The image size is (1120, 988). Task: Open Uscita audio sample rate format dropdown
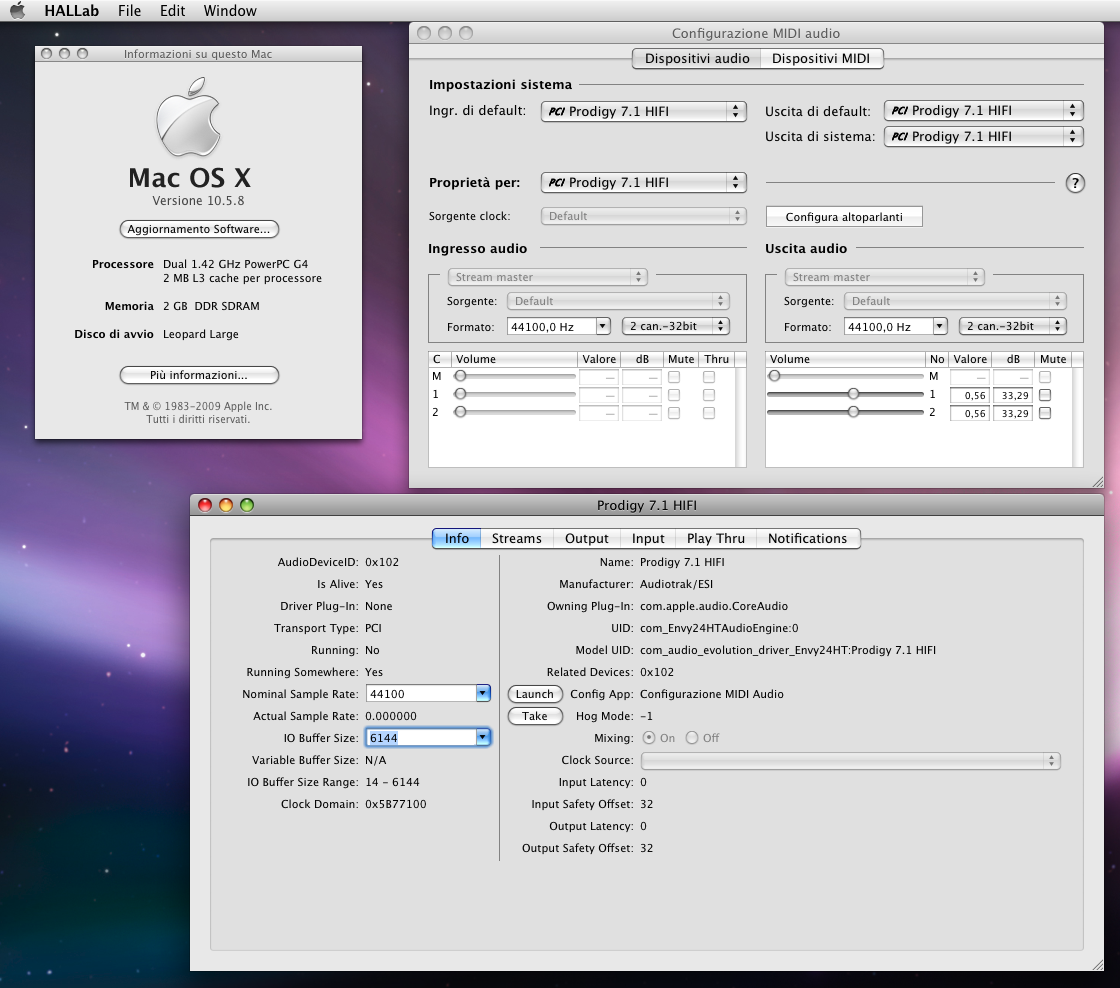point(940,326)
